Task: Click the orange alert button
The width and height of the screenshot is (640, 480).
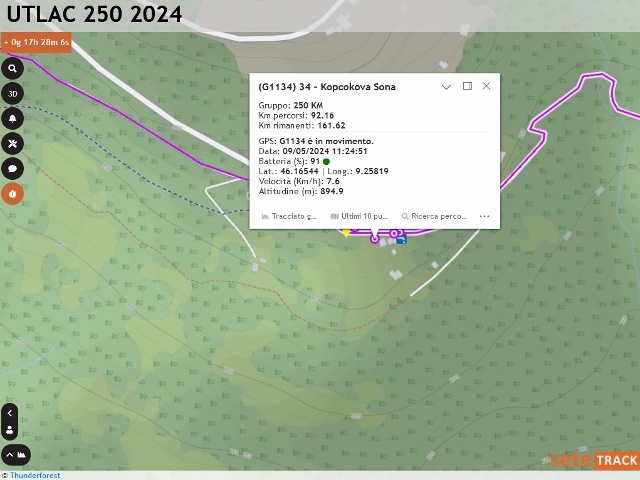Action: [x=12, y=193]
